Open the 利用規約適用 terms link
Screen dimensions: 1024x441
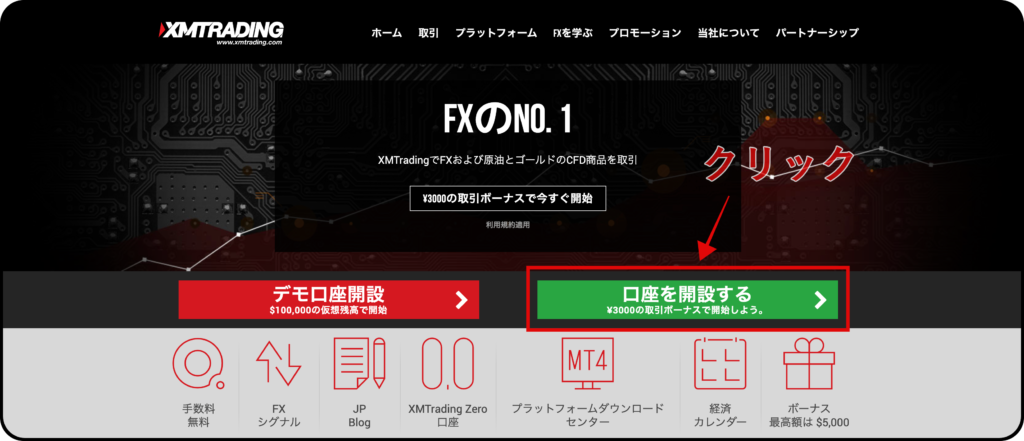[507, 225]
